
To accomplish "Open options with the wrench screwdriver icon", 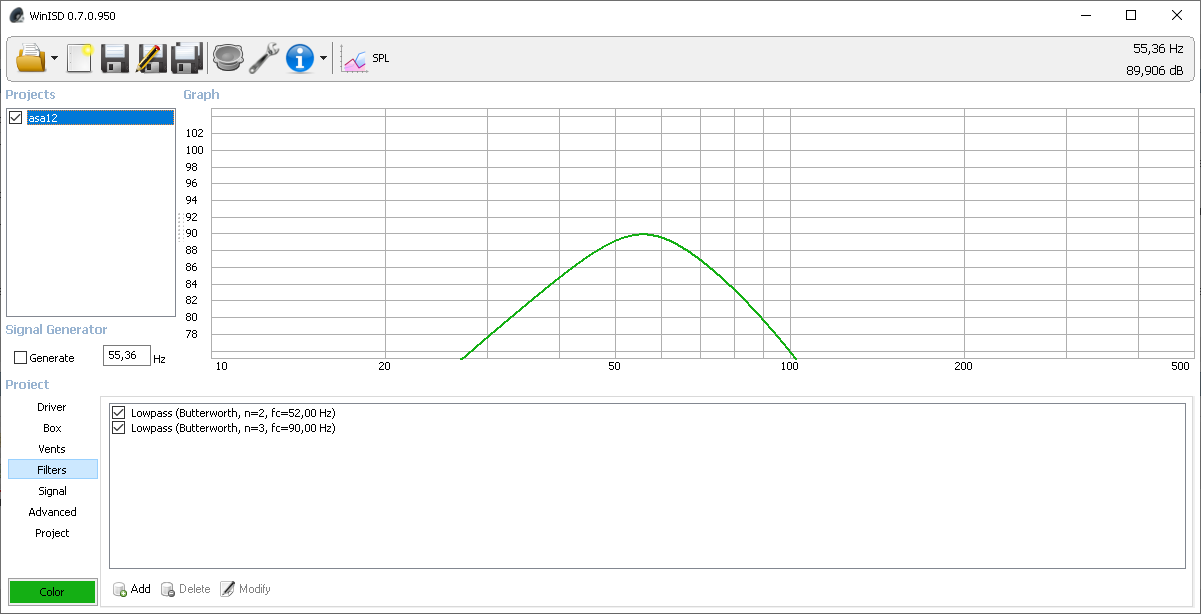I will [x=264, y=58].
